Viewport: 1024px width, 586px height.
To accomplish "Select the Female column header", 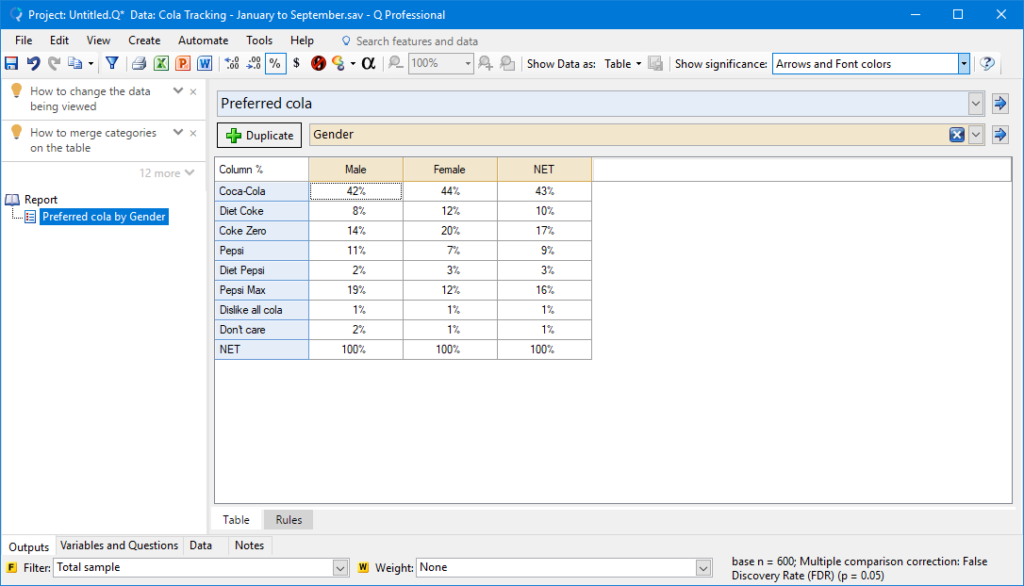I will 450,169.
